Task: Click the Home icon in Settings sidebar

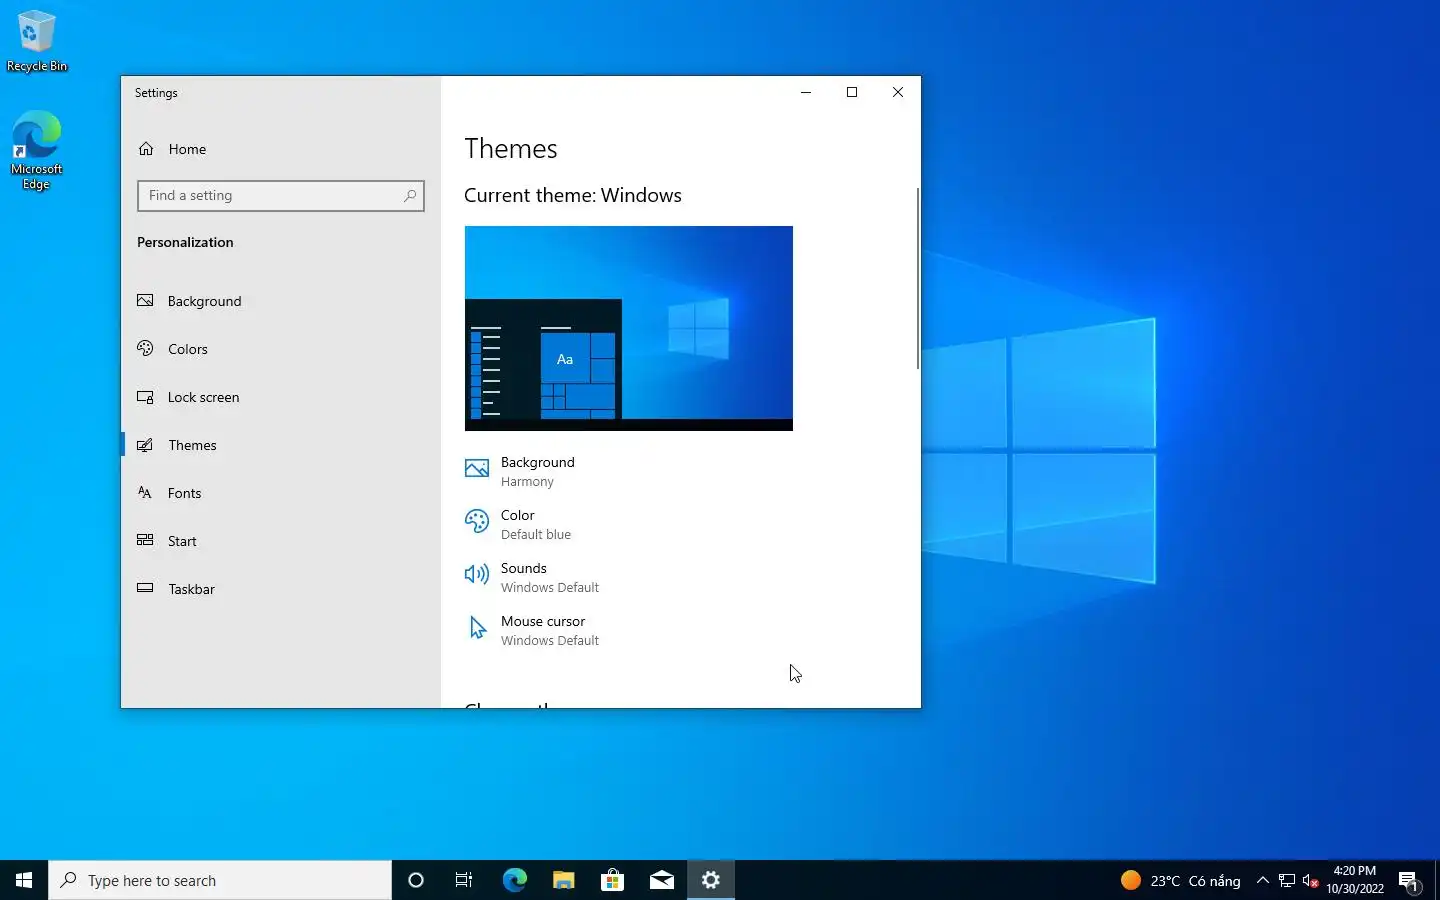Action: click(x=146, y=149)
